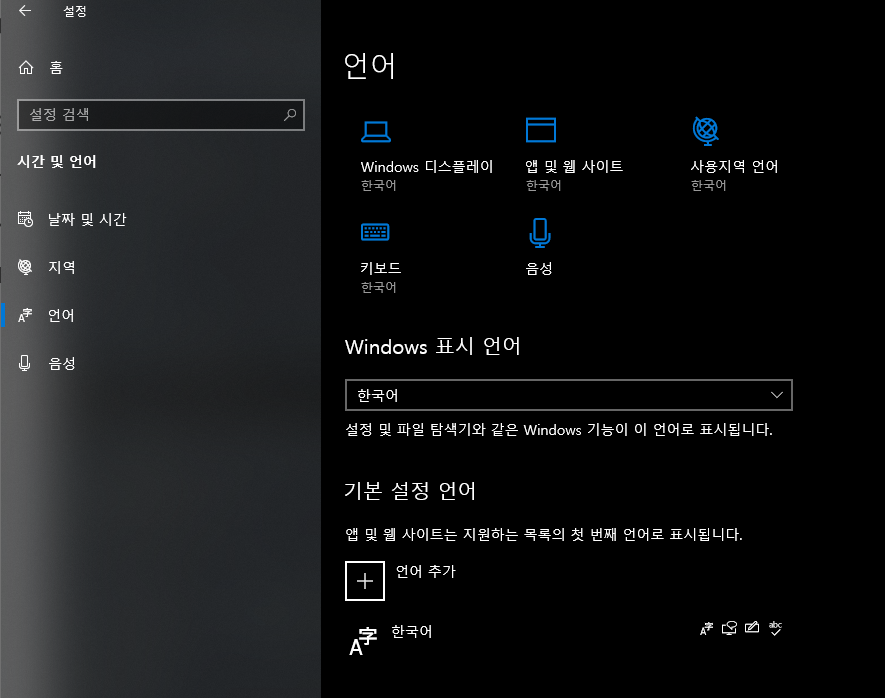885x698 pixels.
Task: Click the microphone icon beside sidebar 음성
Action: point(24,363)
